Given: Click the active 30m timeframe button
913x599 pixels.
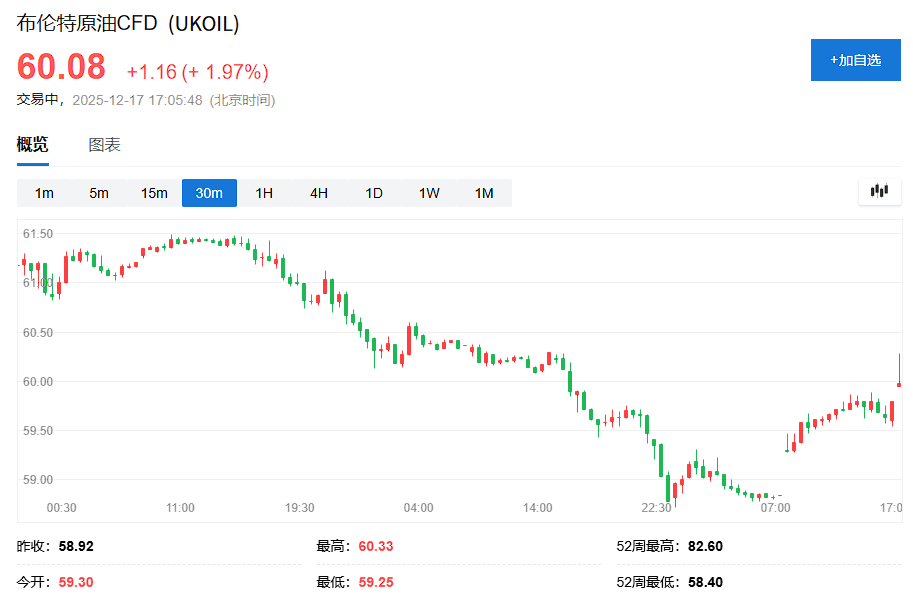Looking at the screenshot, I should point(208,192).
